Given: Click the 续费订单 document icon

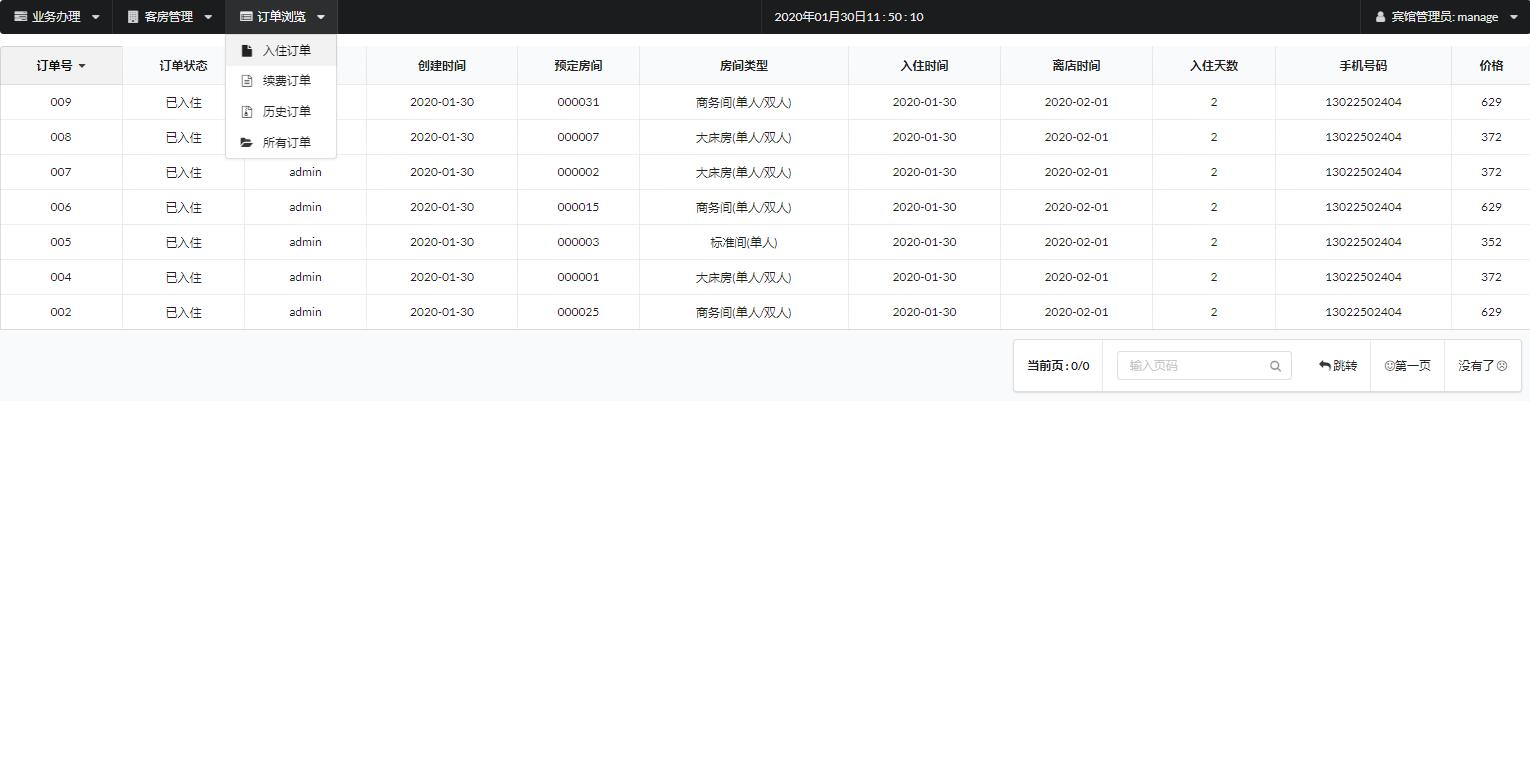Looking at the screenshot, I should (247, 80).
